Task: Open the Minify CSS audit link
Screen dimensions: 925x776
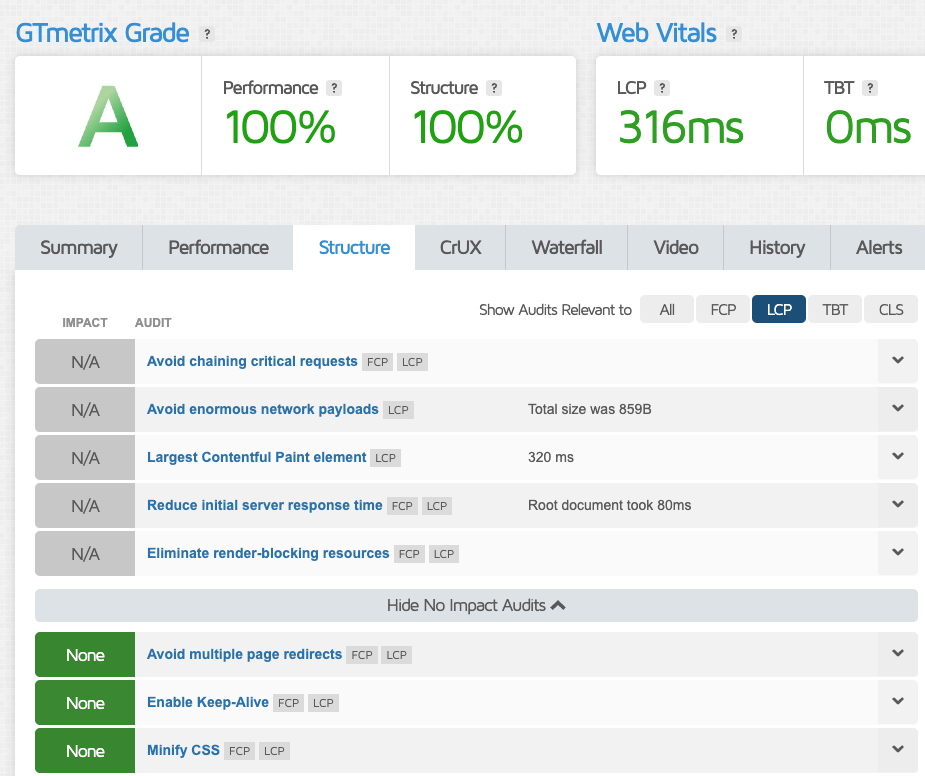Action: point(183,750)
